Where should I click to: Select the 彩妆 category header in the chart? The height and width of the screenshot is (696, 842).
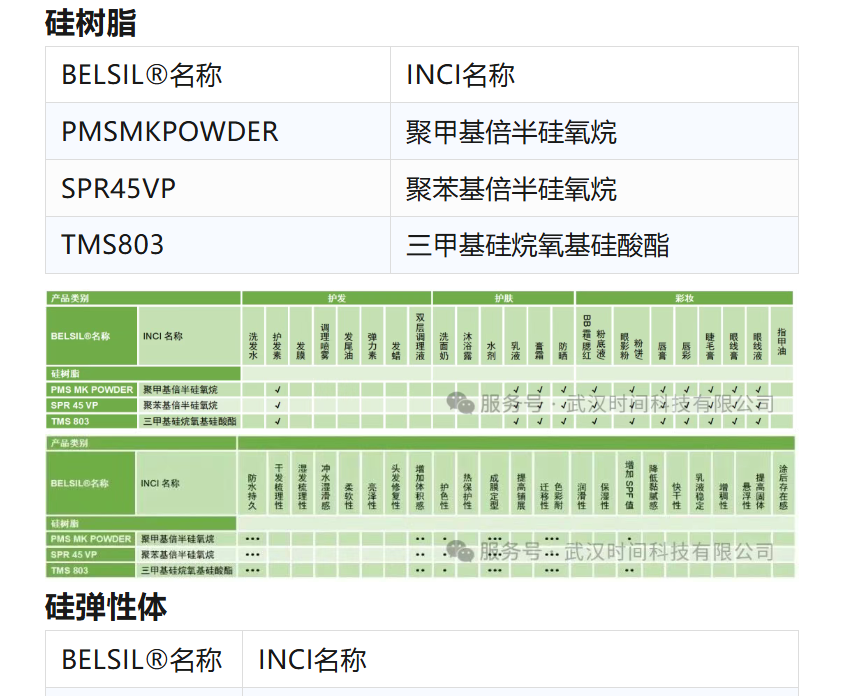tap(684, 298)
